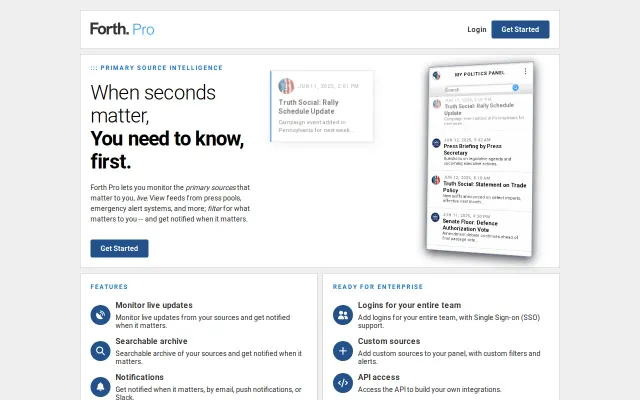This screenshot has width=640, height=400.
Task: Select the Senate Floor Defence Authorization Vote entry
Action: click(480, 229)
